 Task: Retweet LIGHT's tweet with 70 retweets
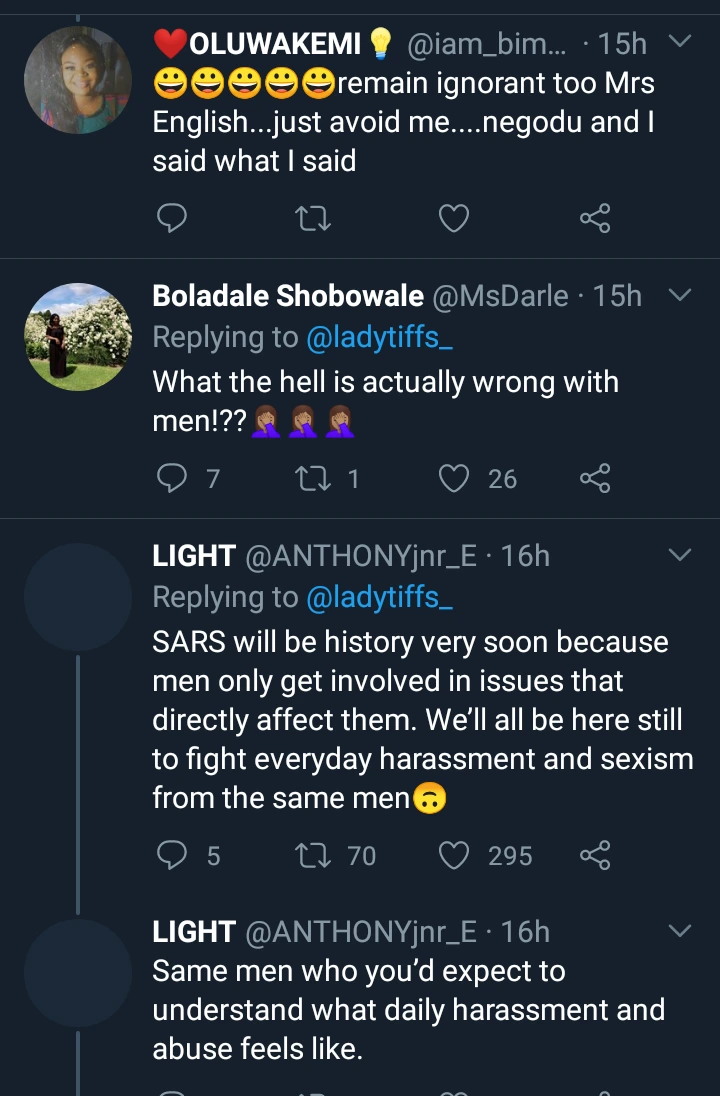pyautogui.click(x=314, y=855)
